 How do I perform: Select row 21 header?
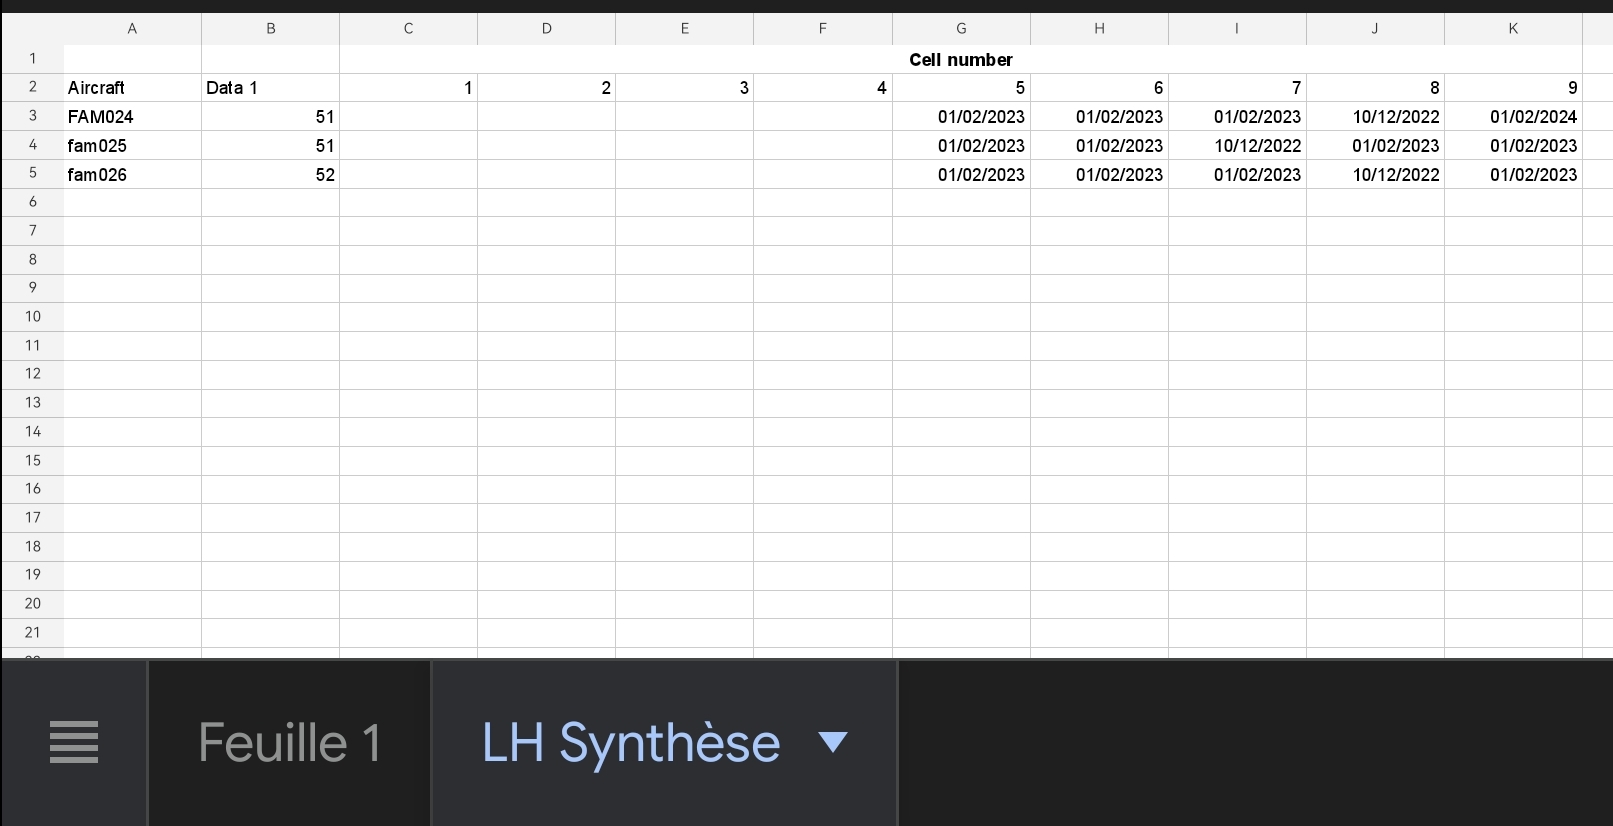33,633
